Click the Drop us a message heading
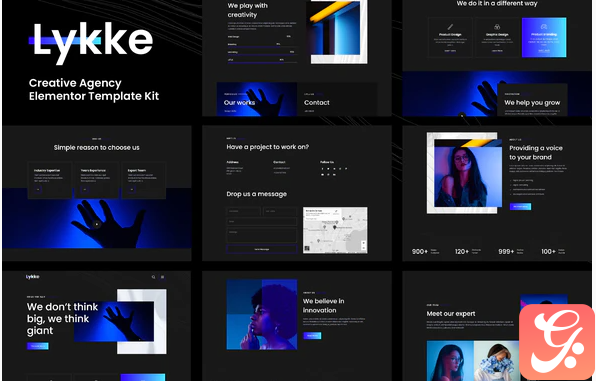This screenshot has width=596, height=381. pos(257,194)
